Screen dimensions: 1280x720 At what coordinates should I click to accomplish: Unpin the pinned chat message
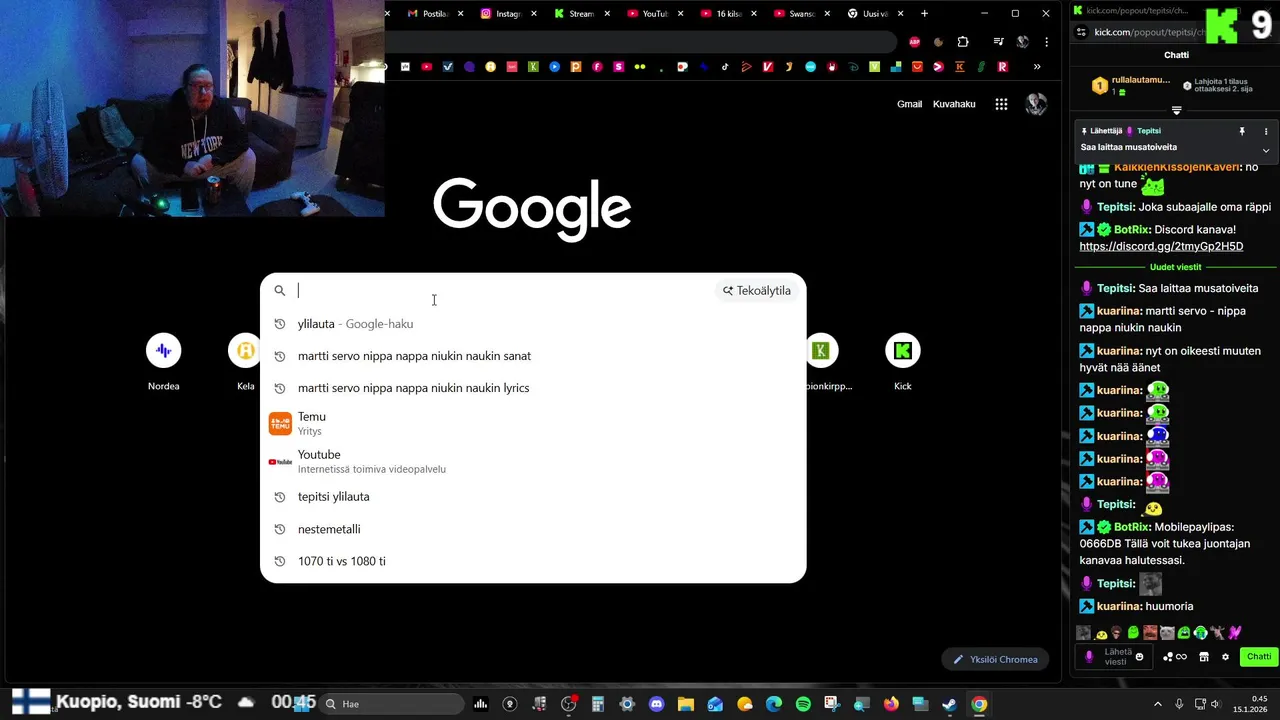pos(1242,131)
